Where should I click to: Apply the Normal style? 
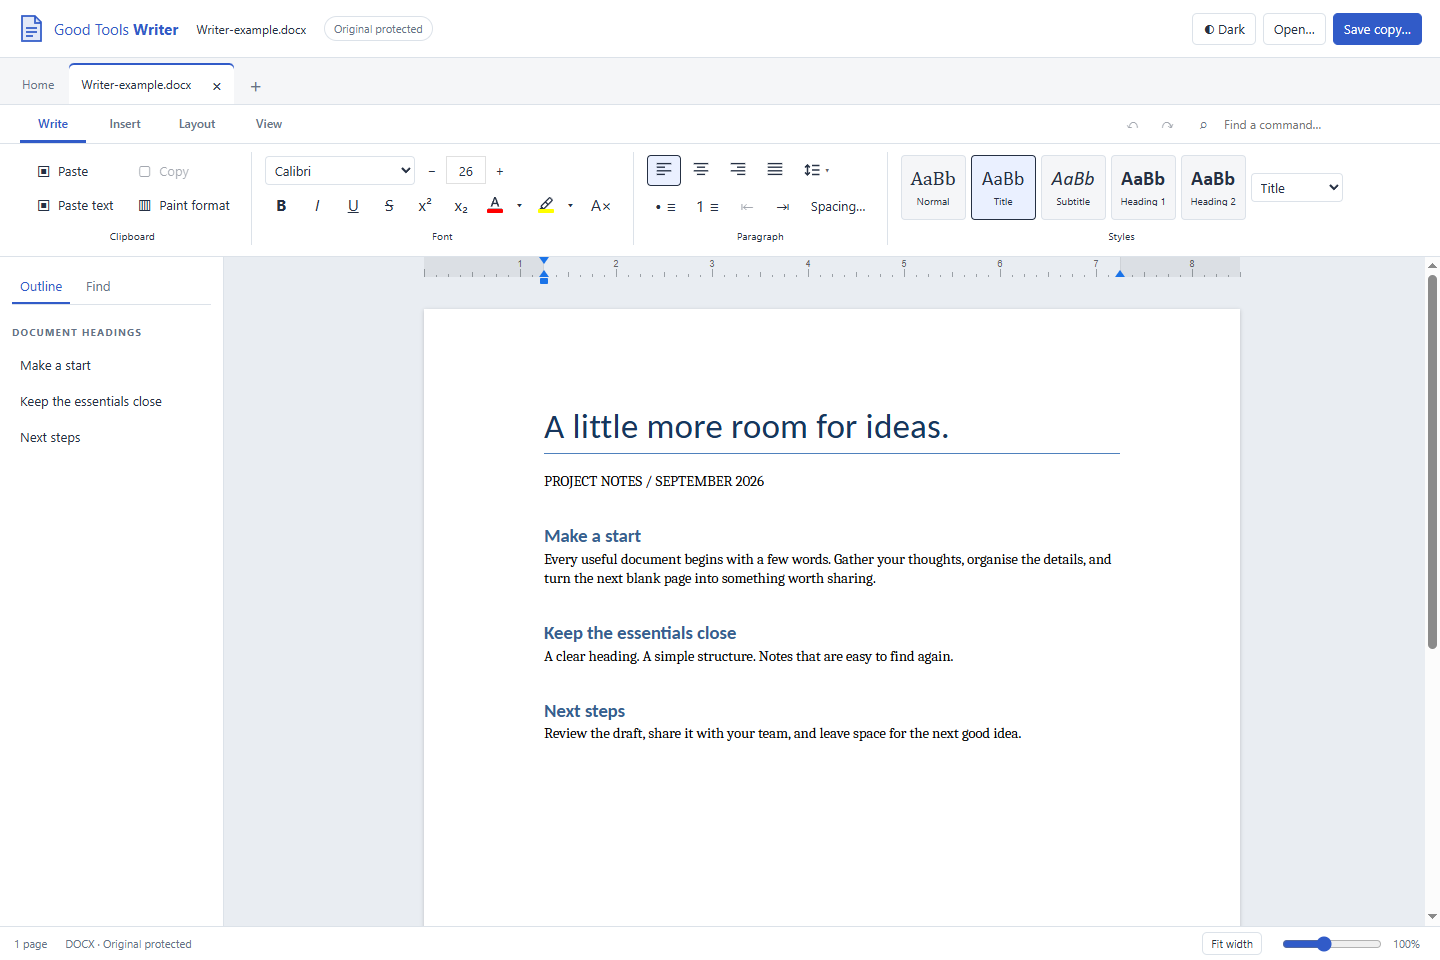933,187
